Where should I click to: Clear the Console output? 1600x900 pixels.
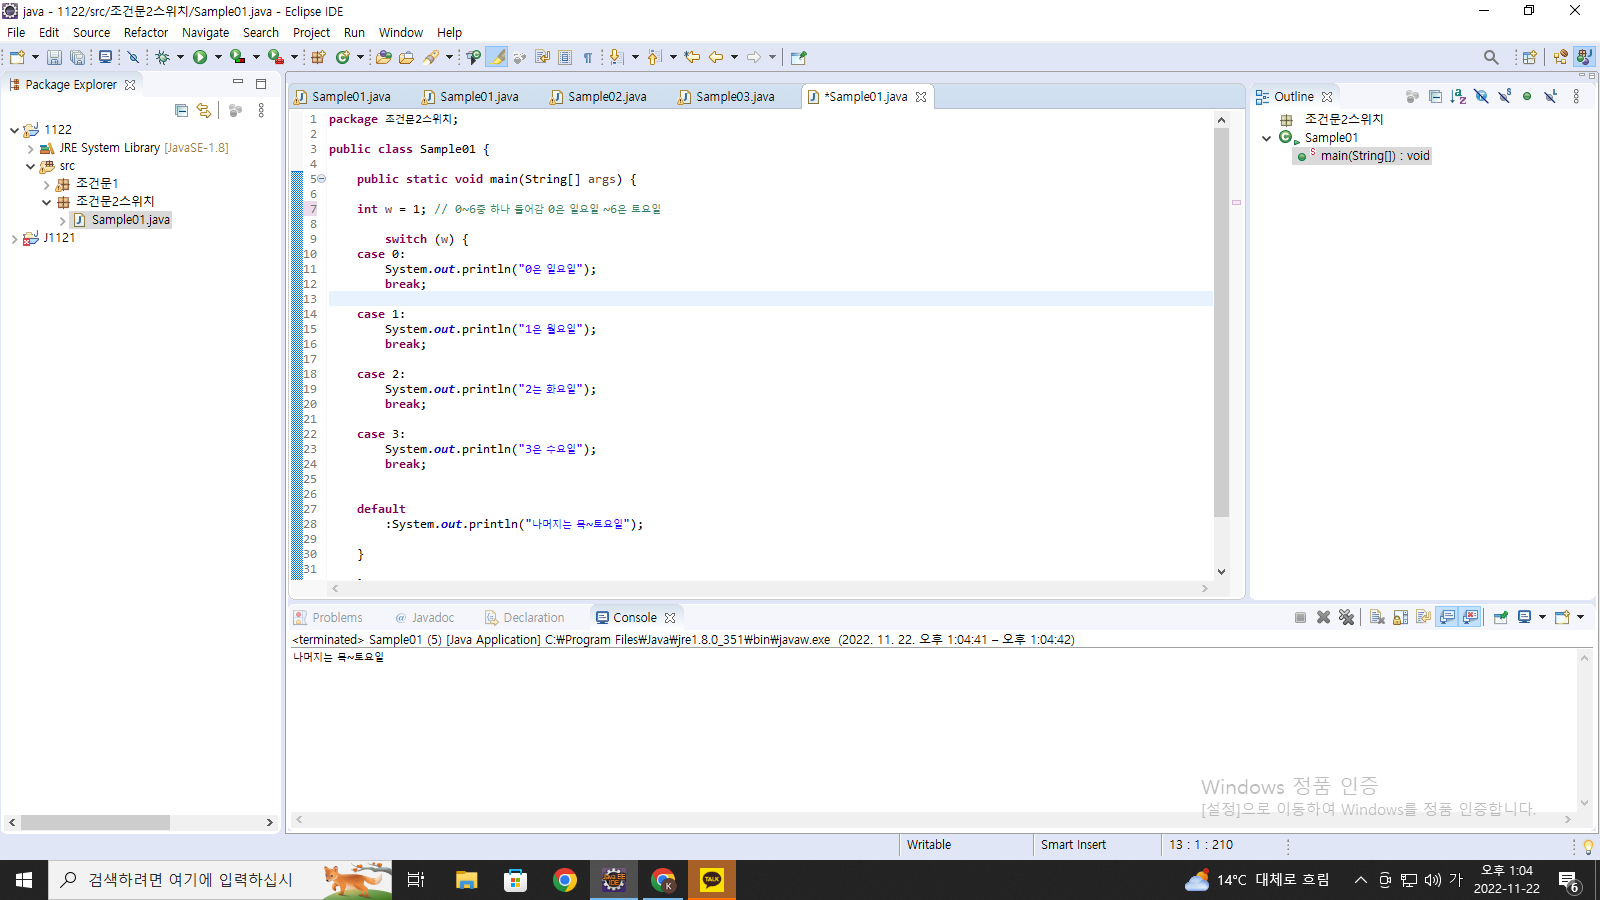point(1377,618)
